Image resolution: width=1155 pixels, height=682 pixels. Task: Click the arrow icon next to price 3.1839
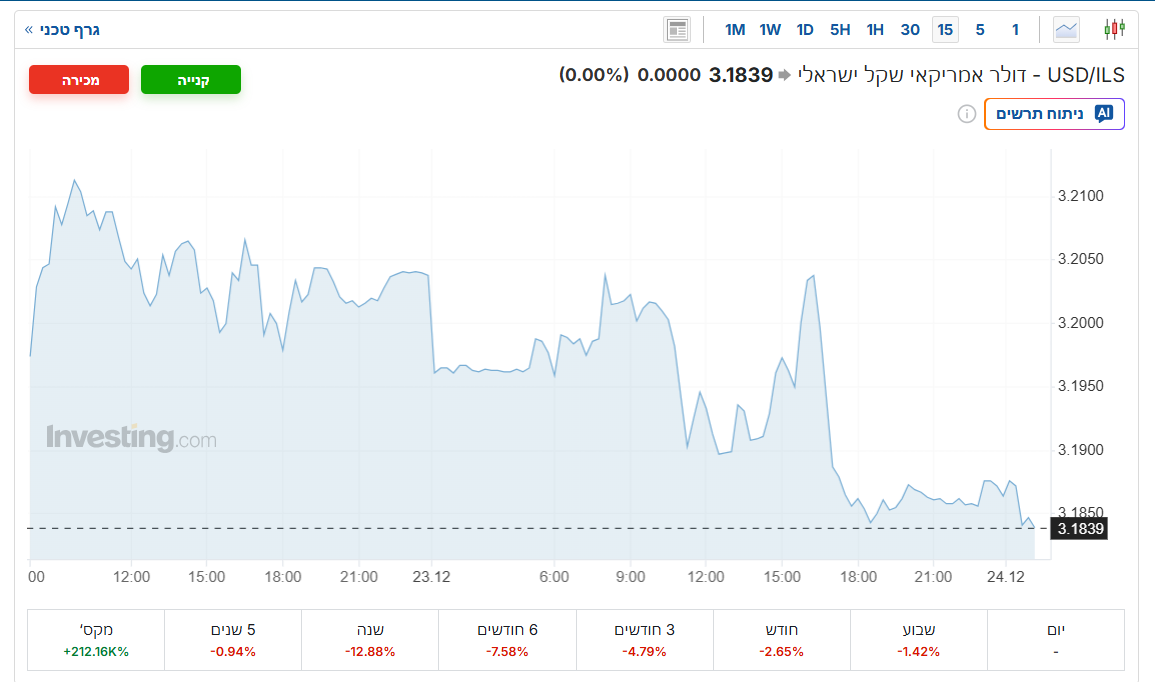tap(784, 75)
